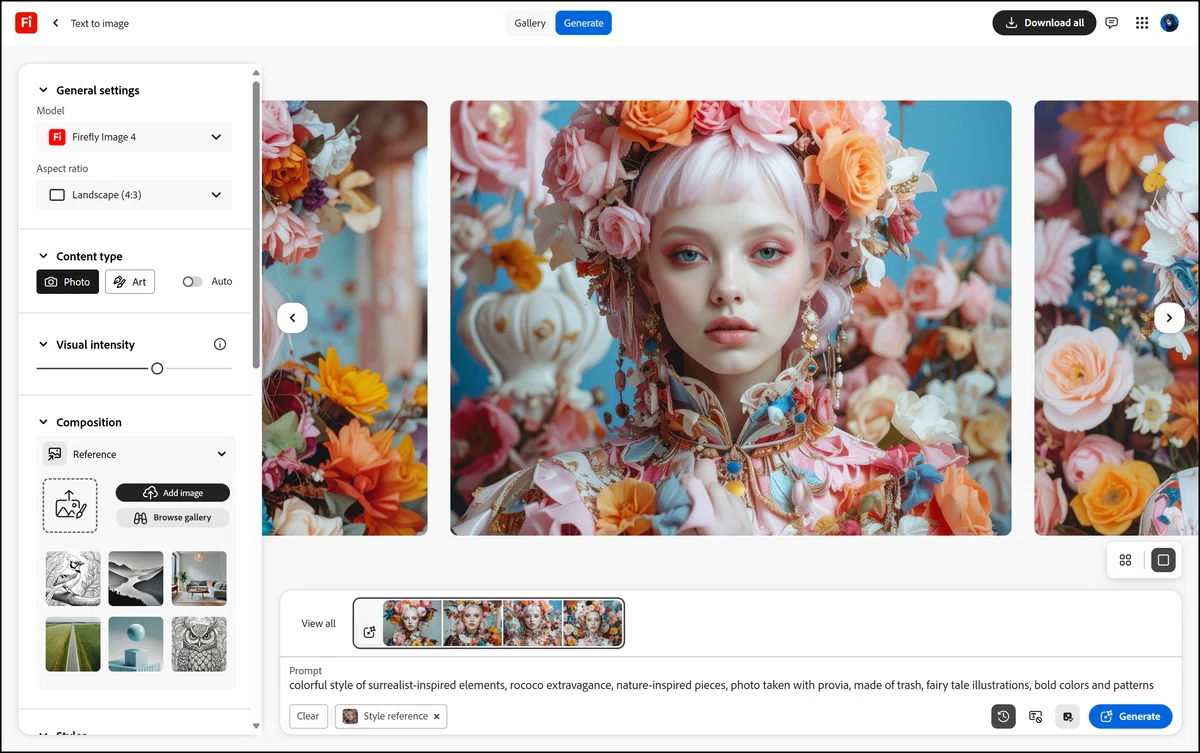
Task: Click the main center generated portrait image
Action: click(x=730, y=318)
